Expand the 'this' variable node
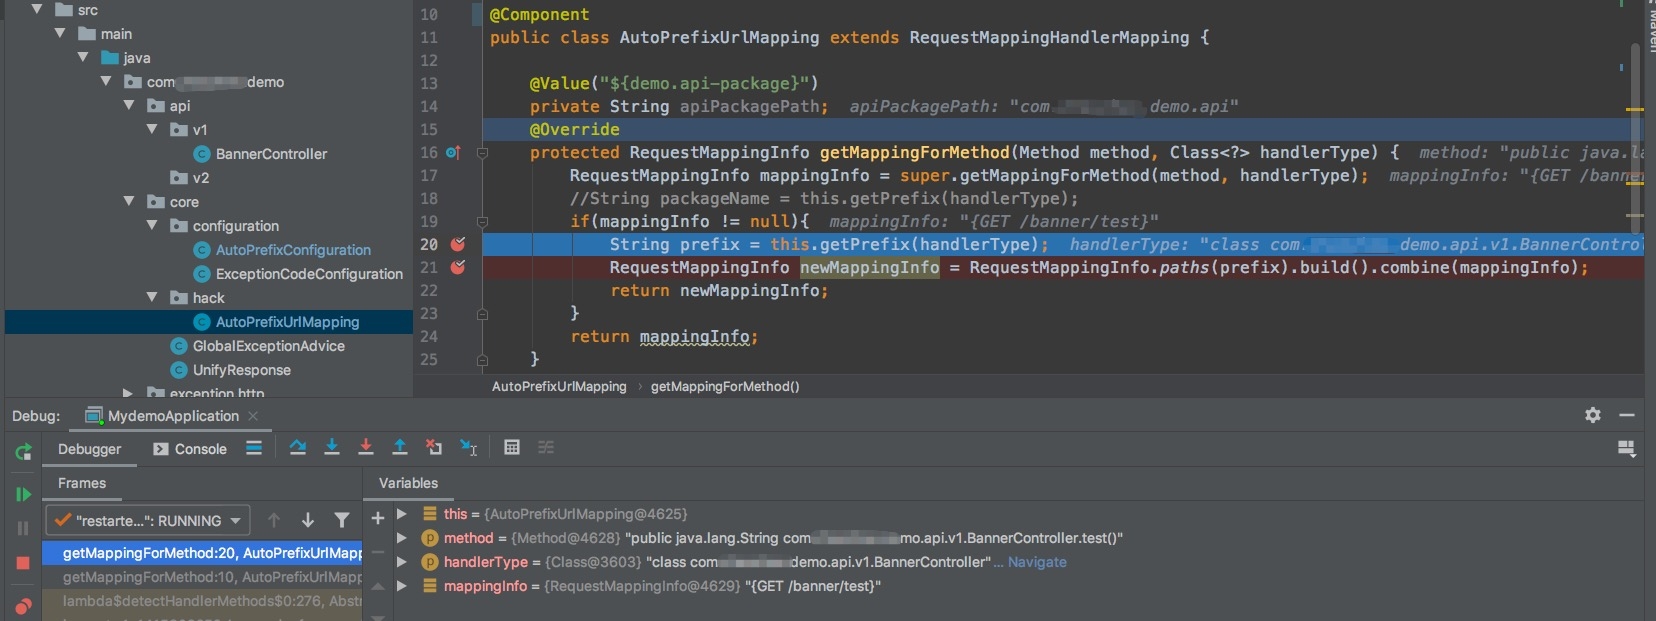The width and height of the screenshot is (1656, 621). coord(402,514)
